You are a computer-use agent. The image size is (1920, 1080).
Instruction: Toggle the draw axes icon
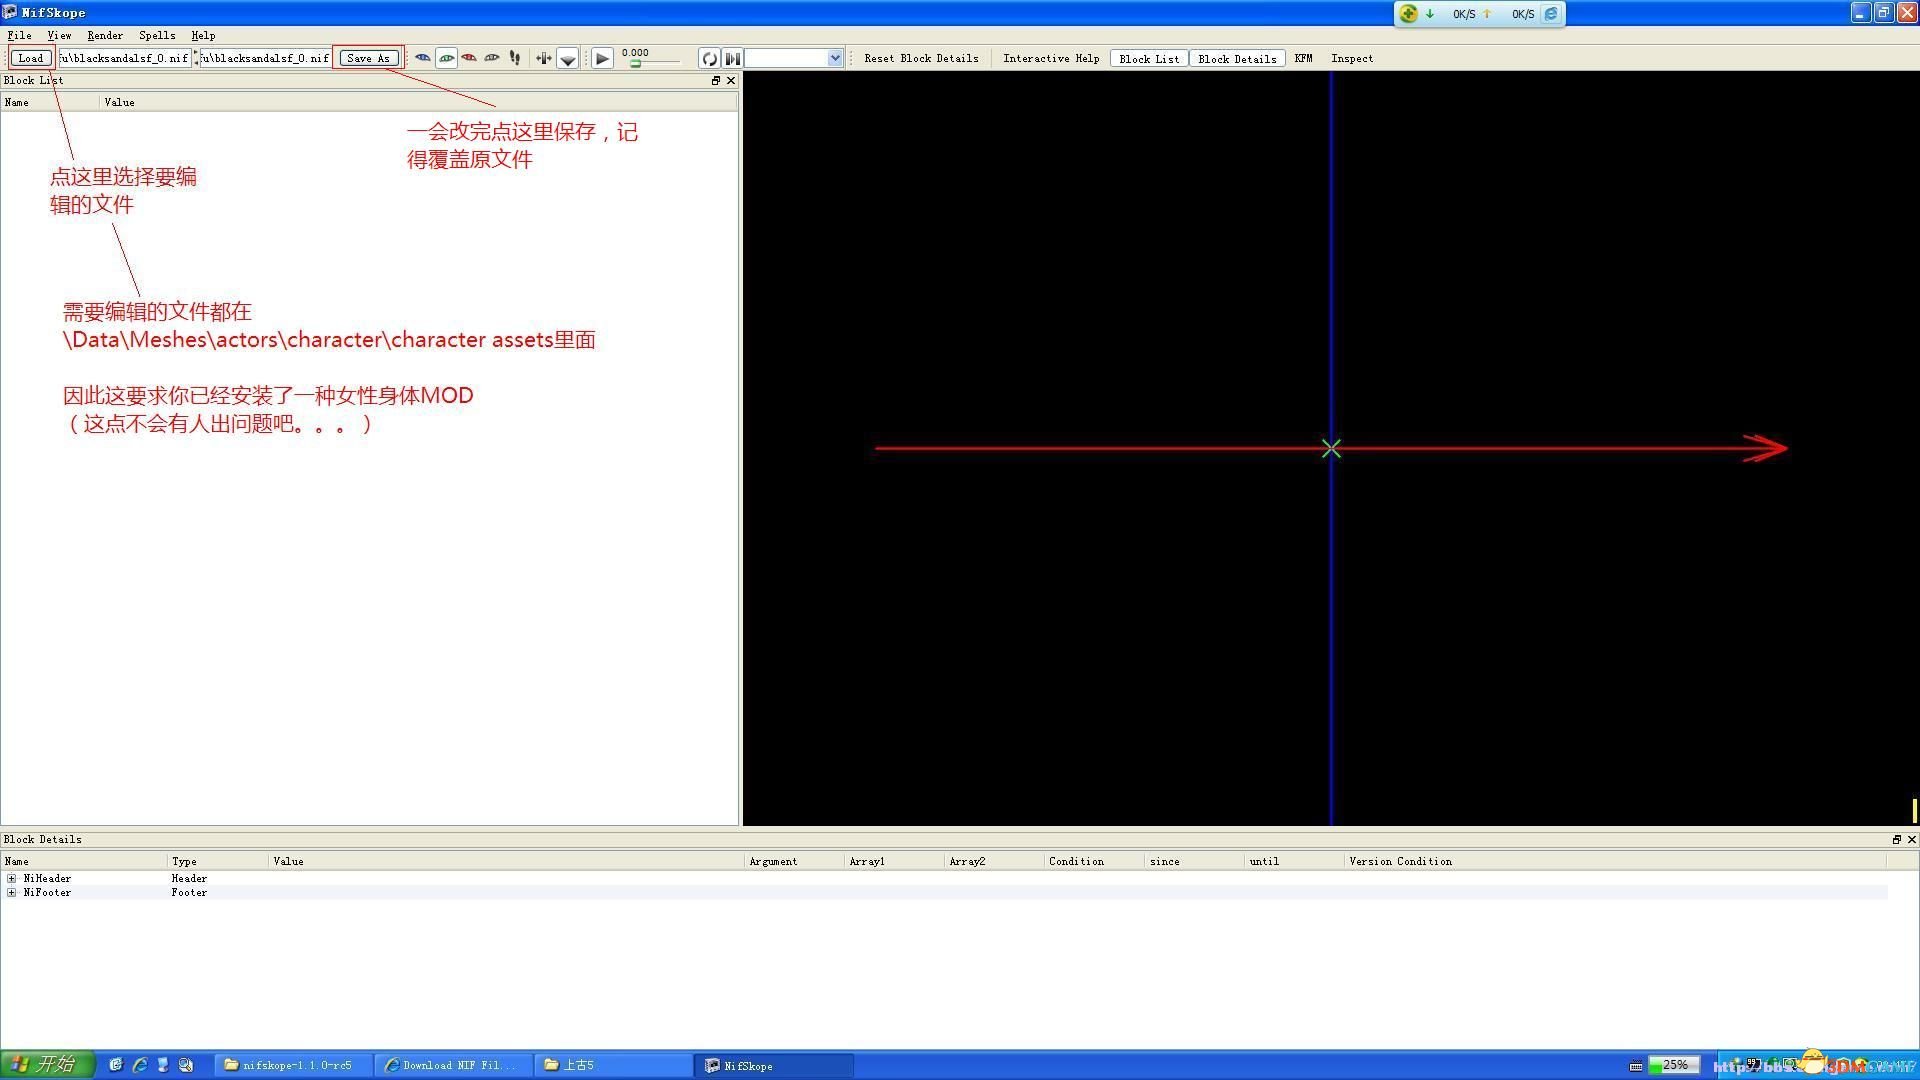click(543, 58)
